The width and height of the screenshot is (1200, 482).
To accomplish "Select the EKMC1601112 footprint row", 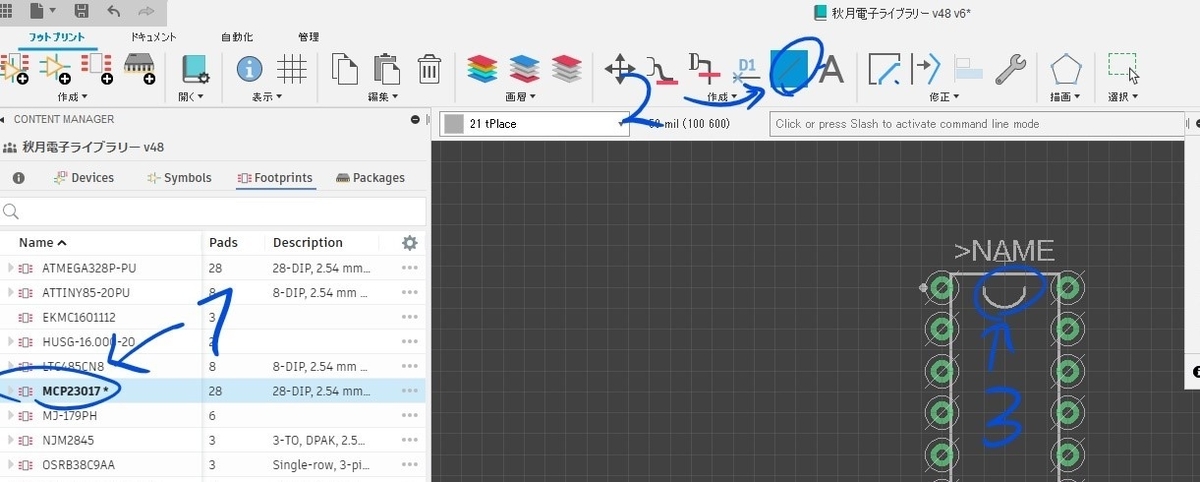I will (213, 317).
